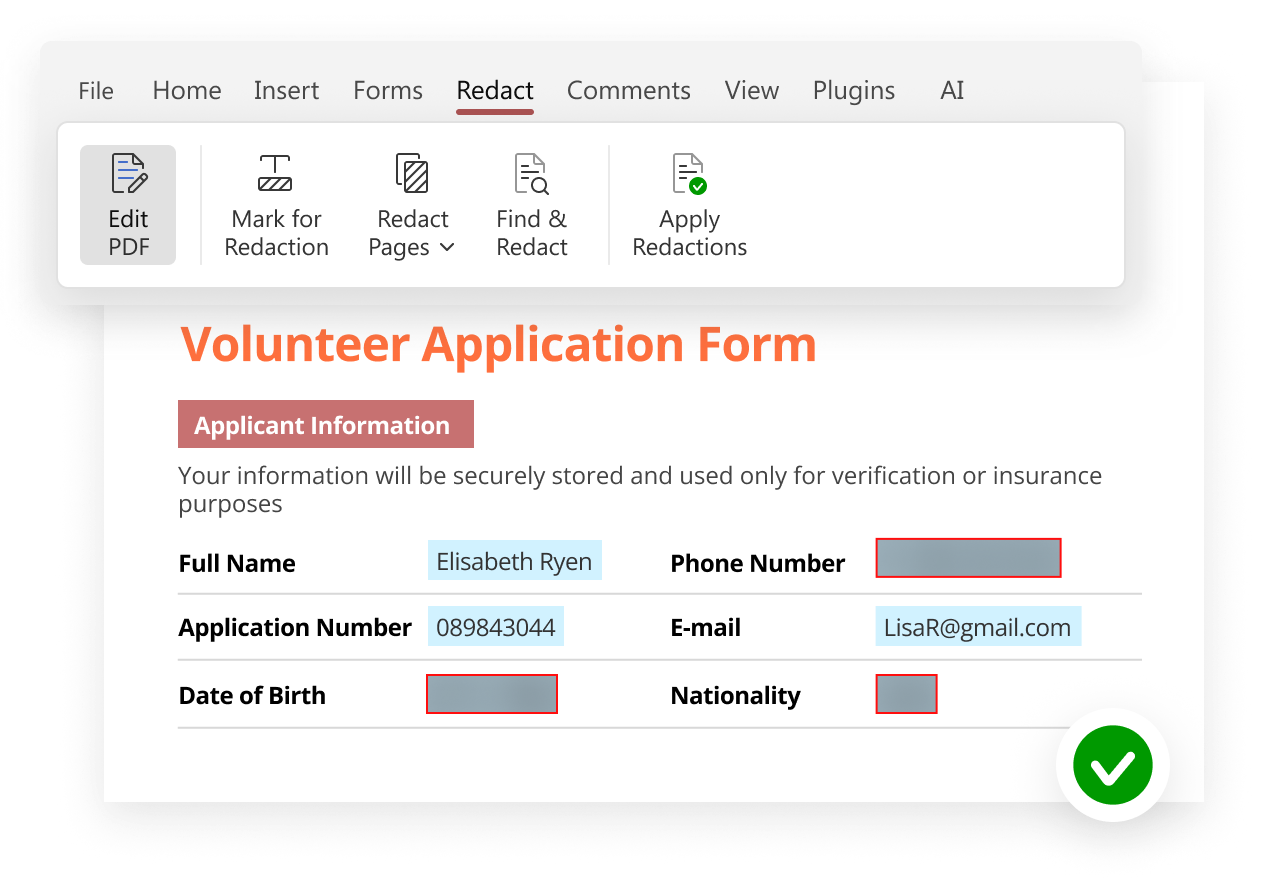Viewport: 1280px width, 880px height.
Task: Click the E-mail label
Action: [x=706, y=628]
